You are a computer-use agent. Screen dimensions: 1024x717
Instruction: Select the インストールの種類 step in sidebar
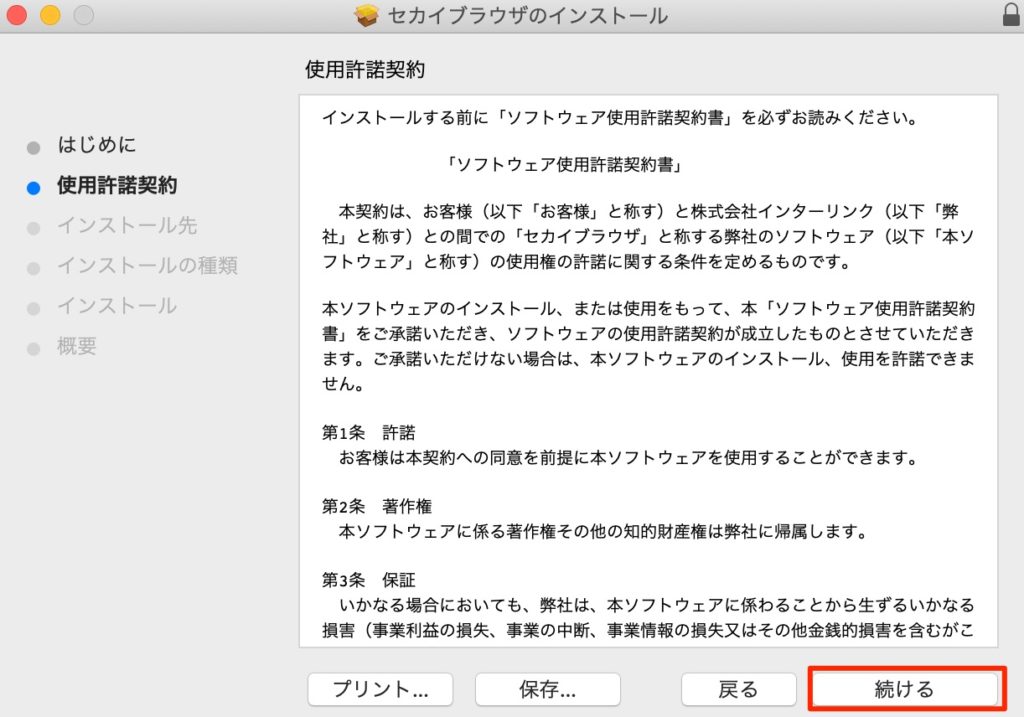coord(148,266)
